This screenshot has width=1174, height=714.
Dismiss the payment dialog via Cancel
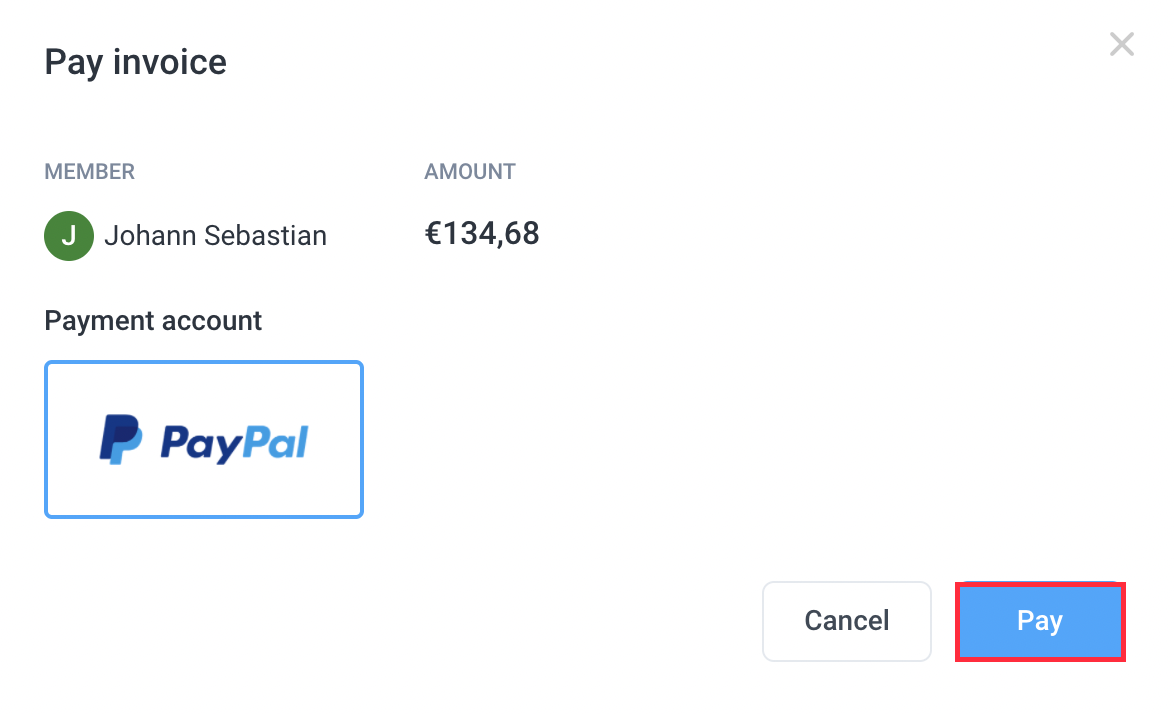(846, 621)
